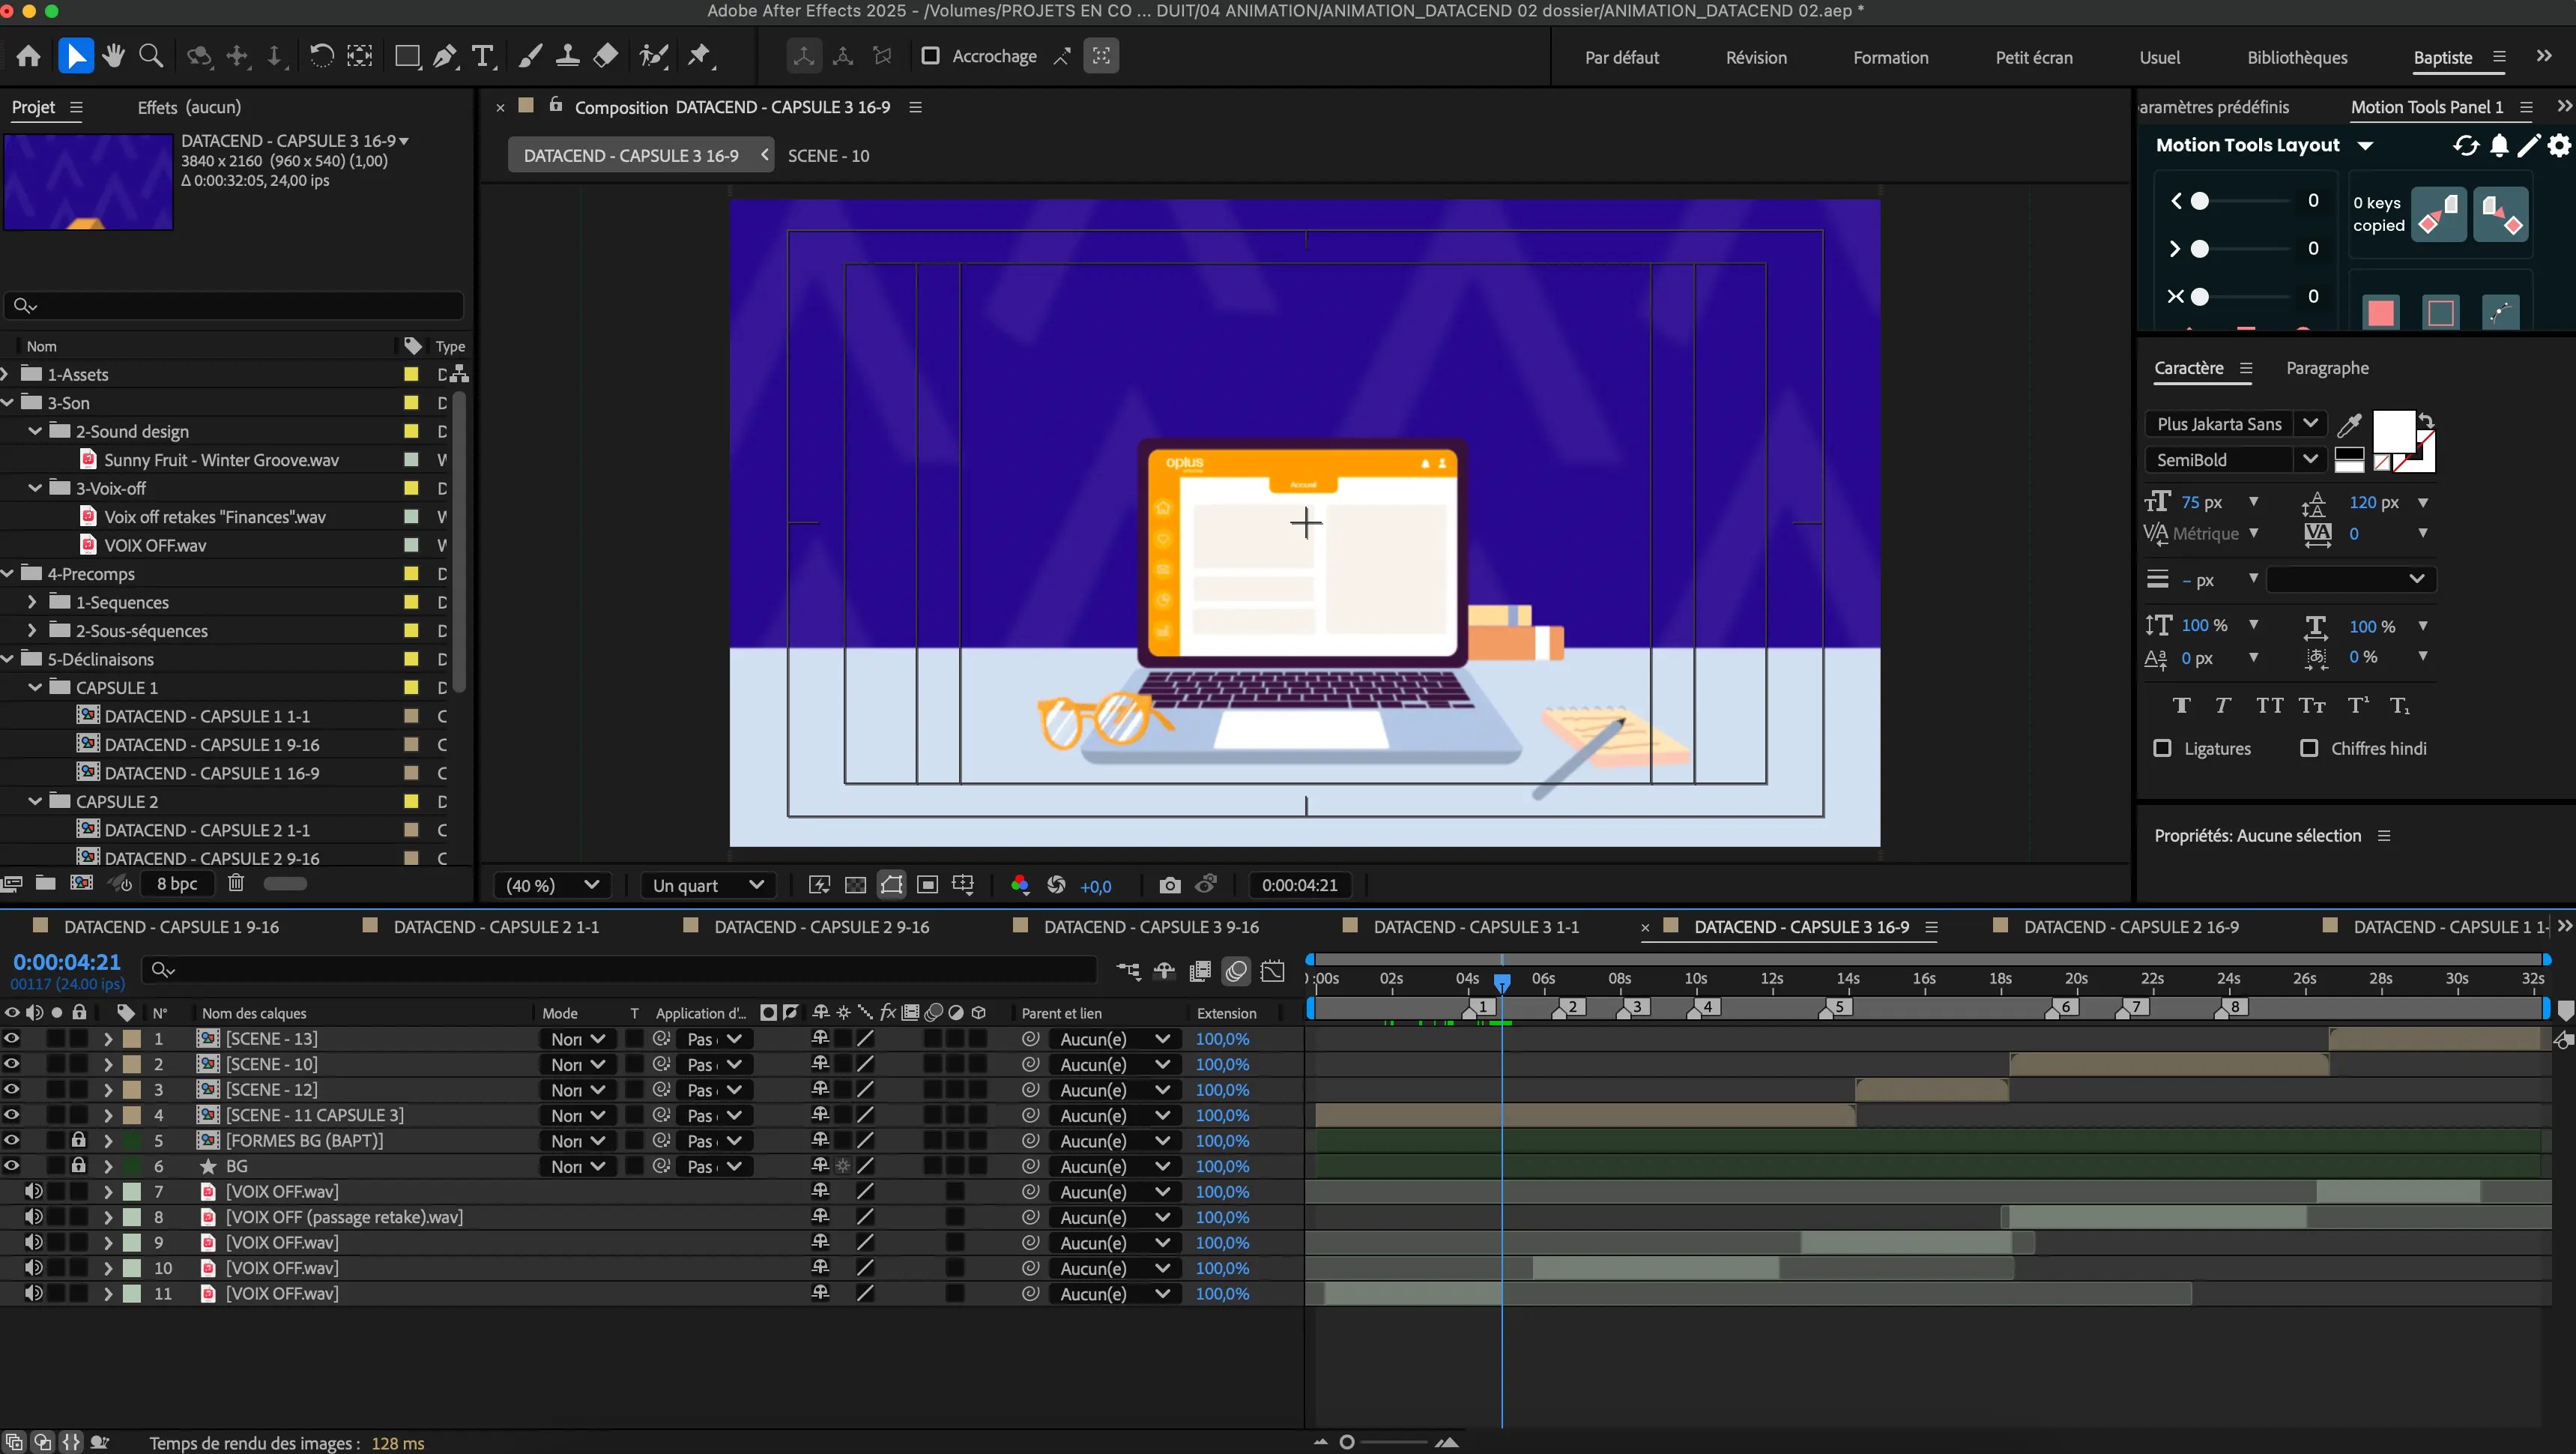Click the viewer timecode 0:00:04:21
Screen dimensions: 2576x1454
(x=1299, y=885)
